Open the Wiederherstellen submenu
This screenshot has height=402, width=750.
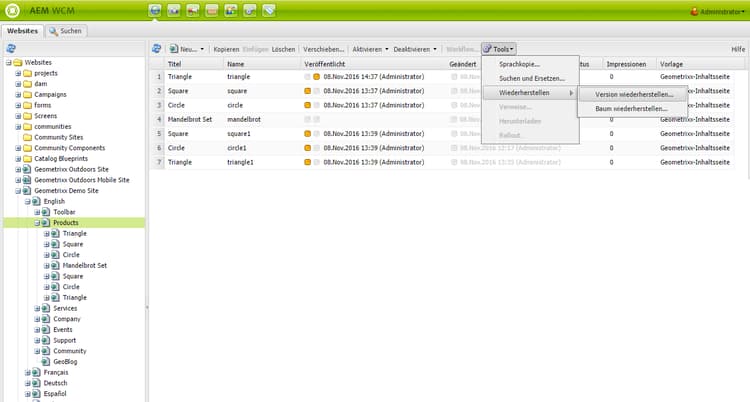(530, 93)
